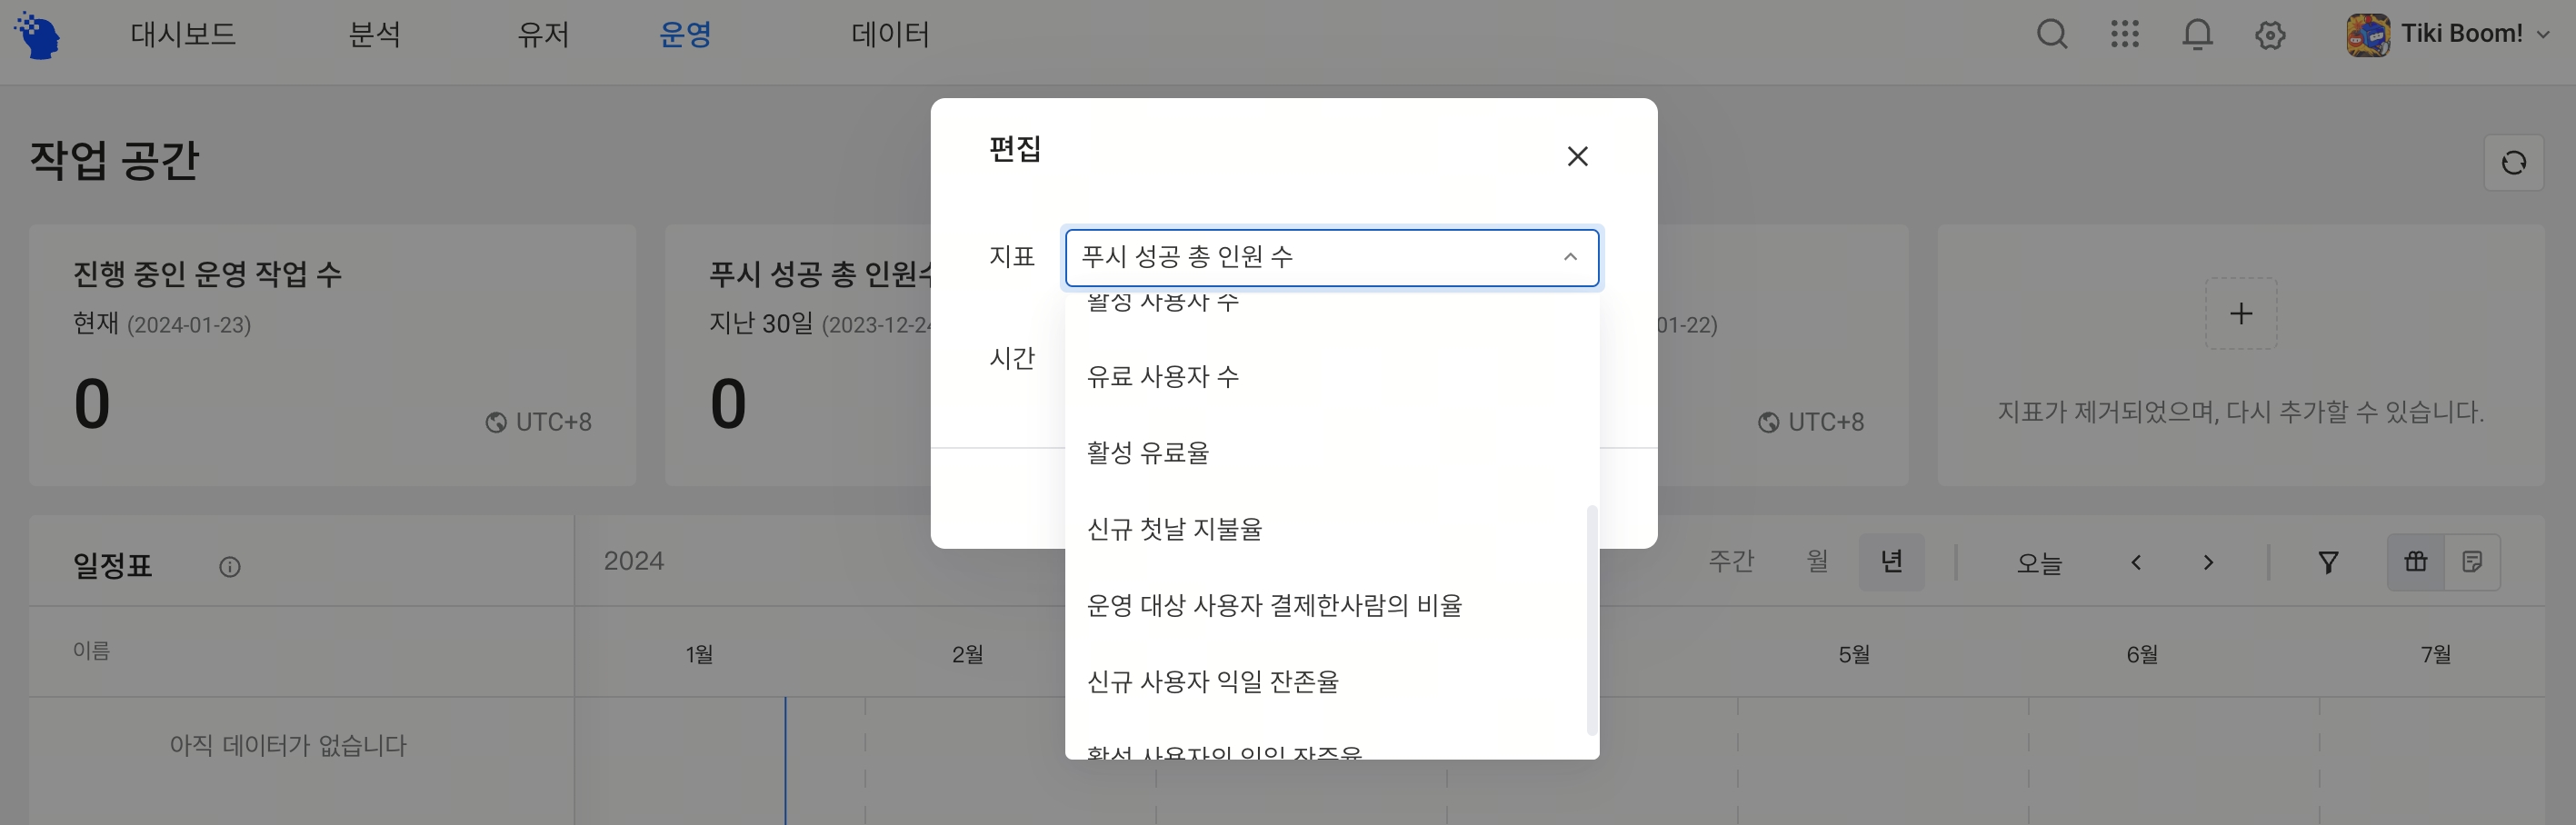Click the plus icon to add an indicator
This screenshot has width=2576, height=825.
click(x=2241, y=314)
